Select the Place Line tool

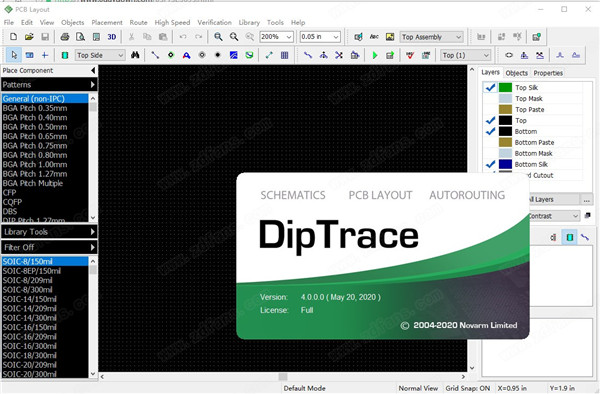pos(155,55)
